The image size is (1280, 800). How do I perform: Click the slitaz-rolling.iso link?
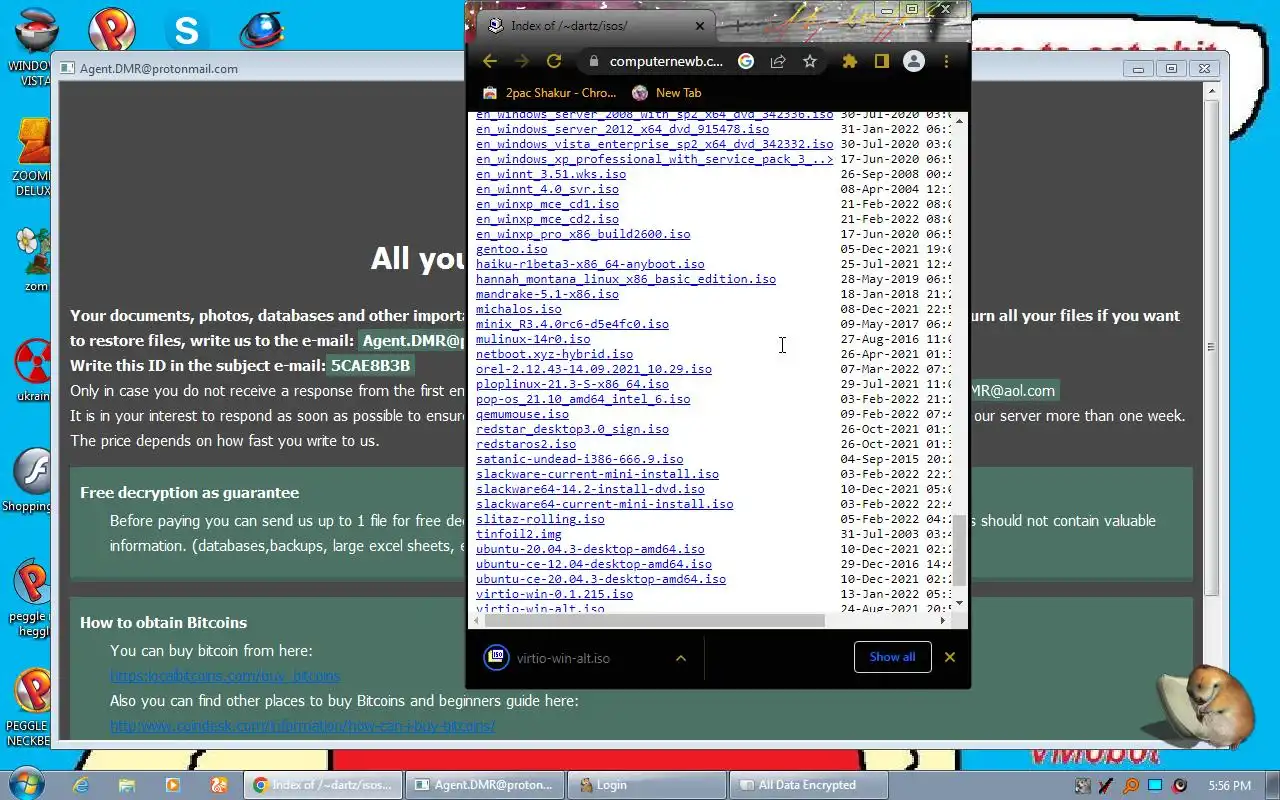coord(540,519)
